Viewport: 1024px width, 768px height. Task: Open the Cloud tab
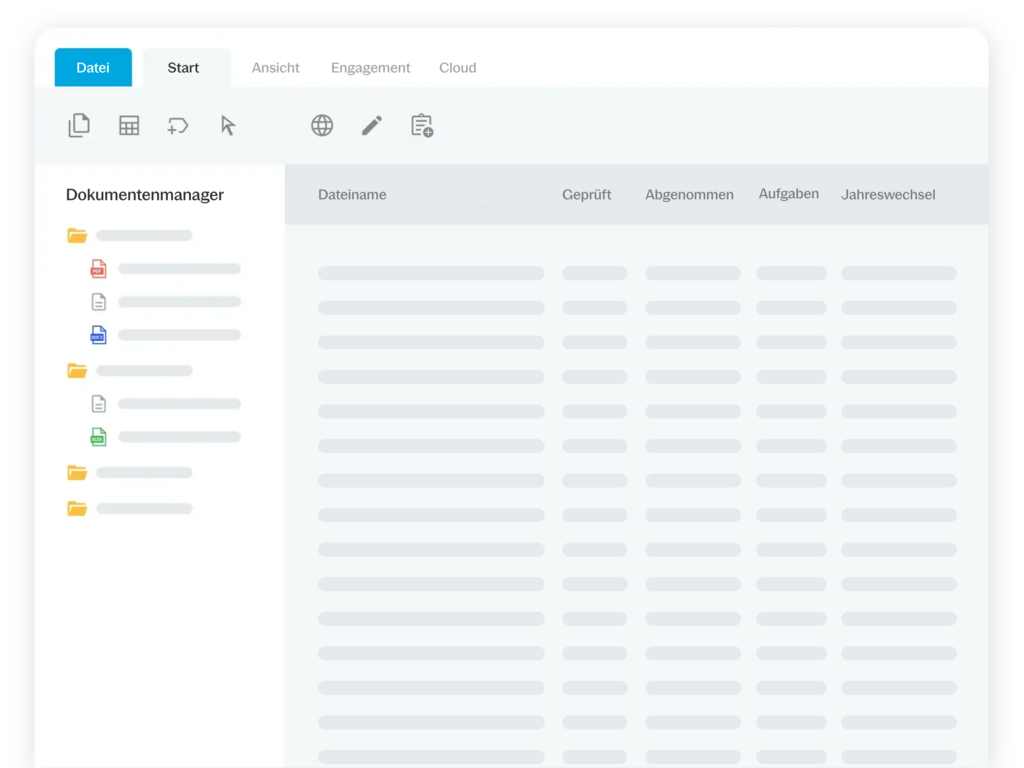point(457,68)
